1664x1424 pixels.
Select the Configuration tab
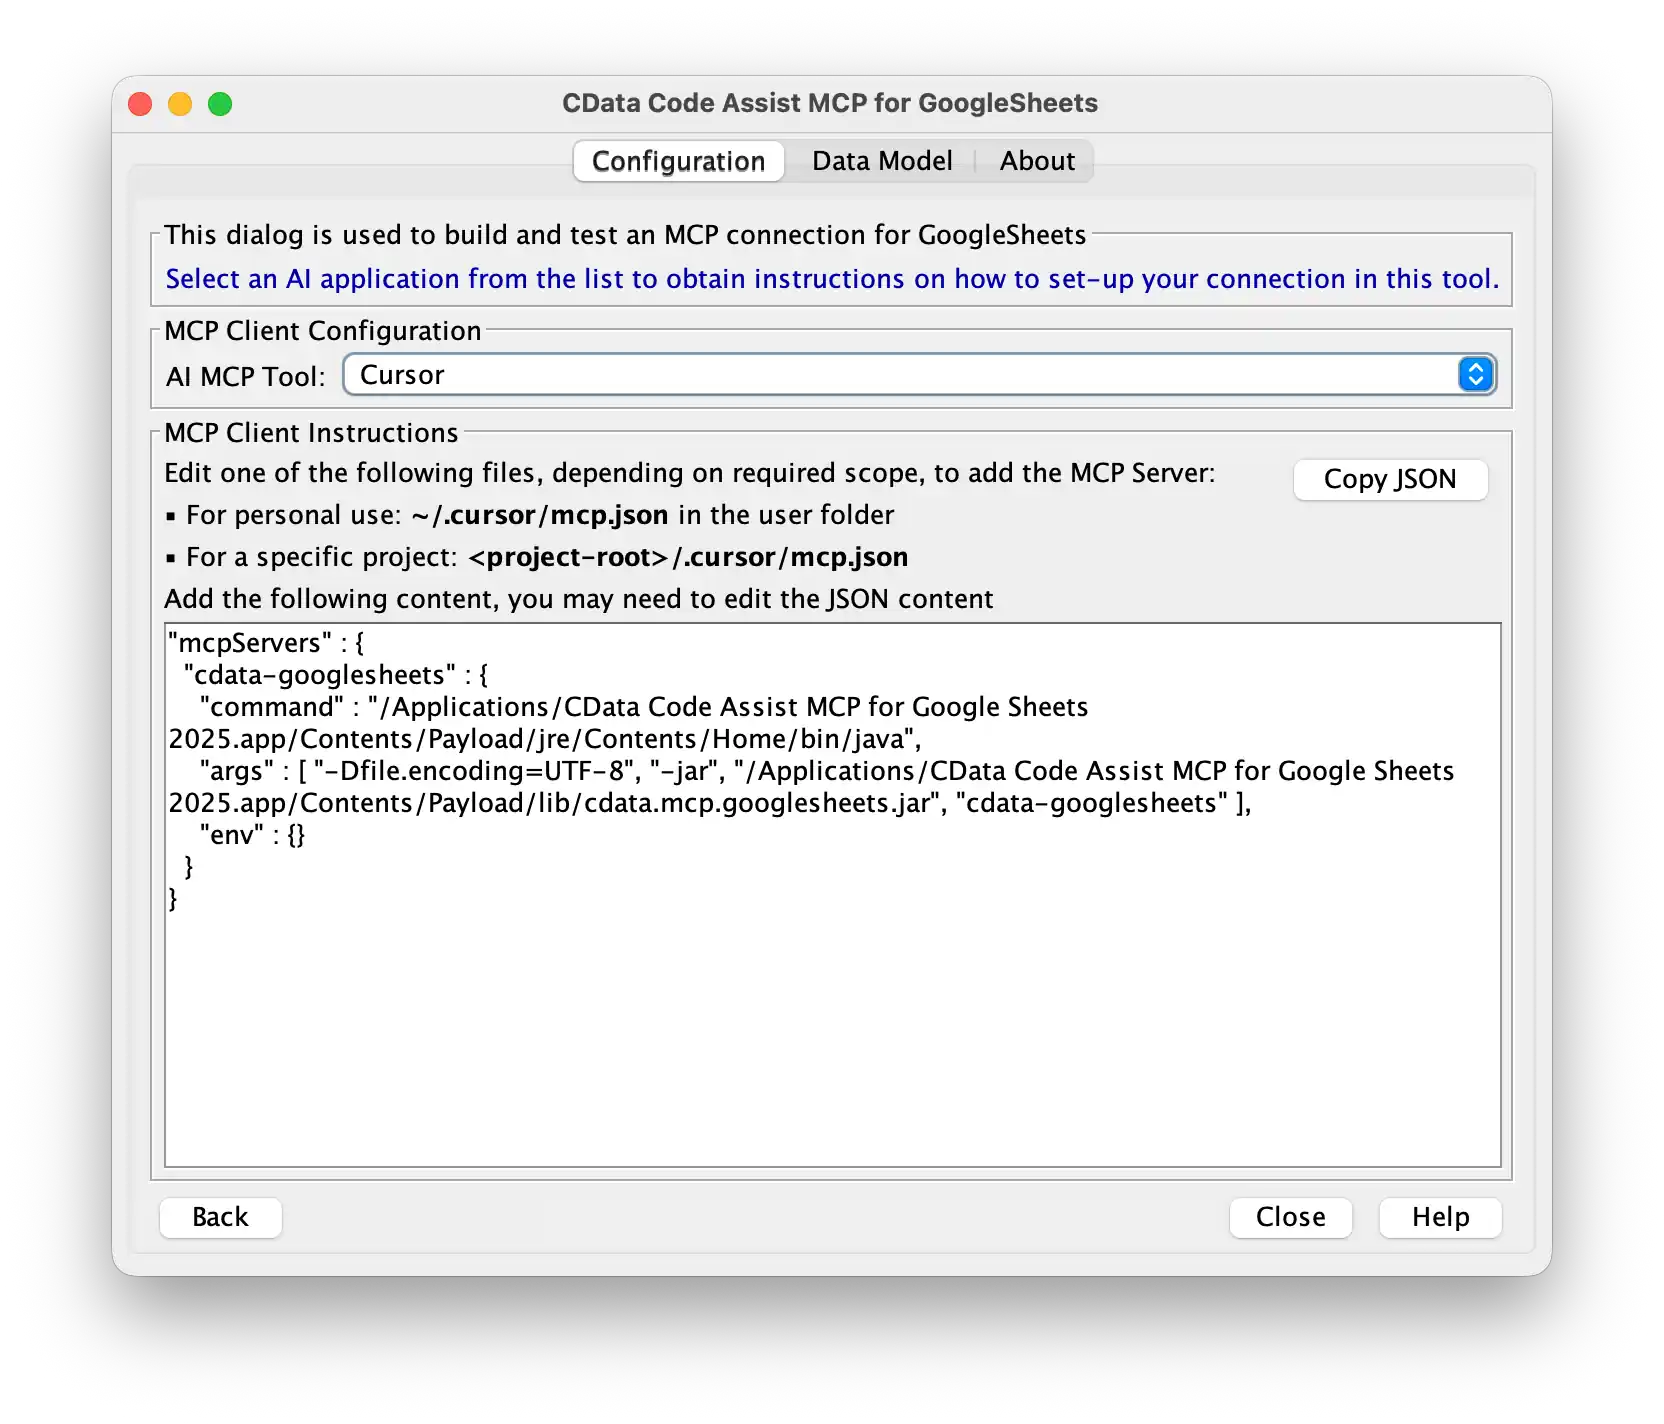pos(678,161)
